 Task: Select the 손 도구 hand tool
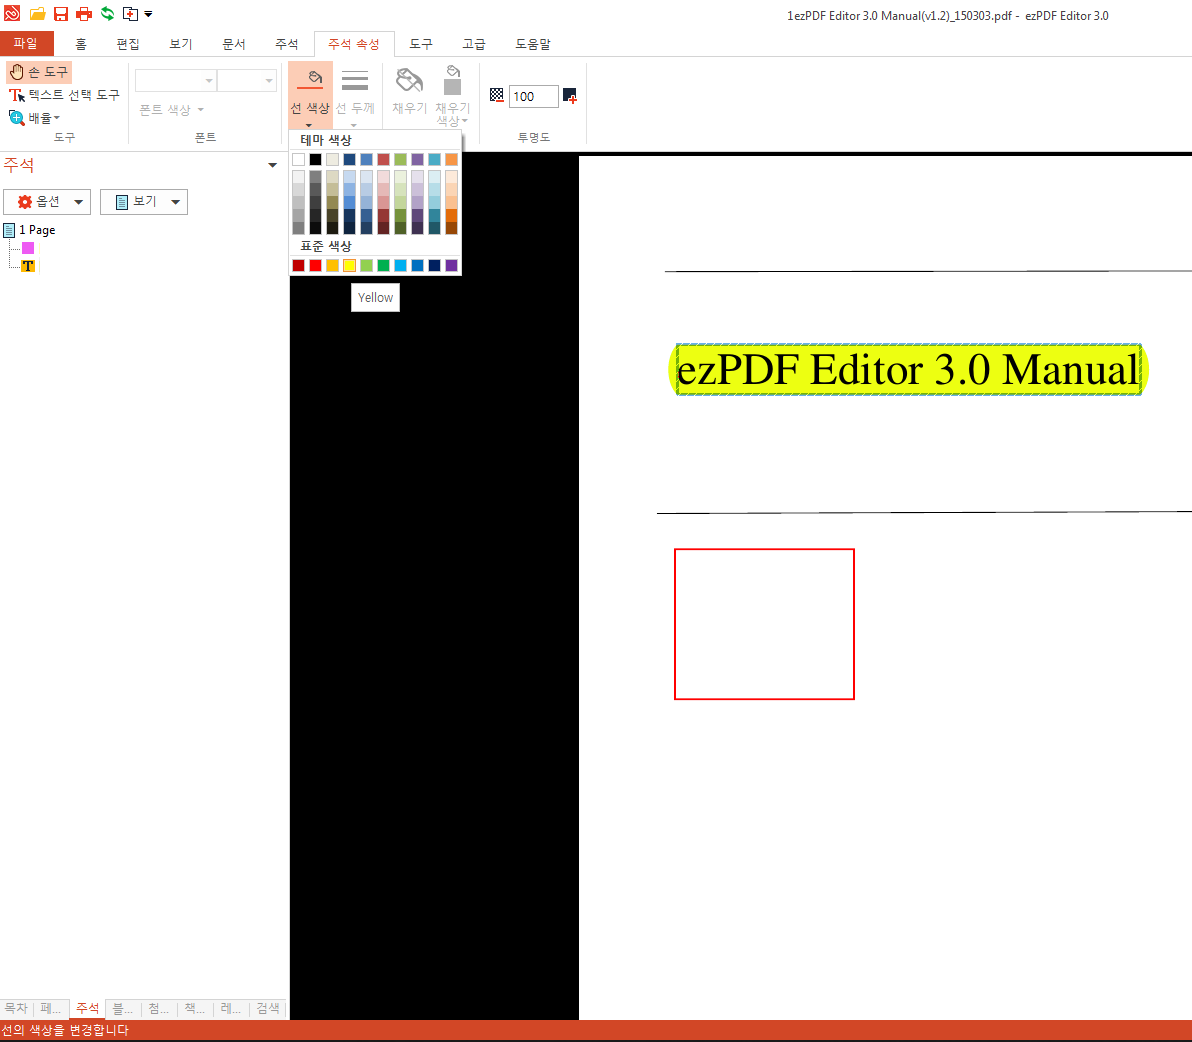tap(39, 72)
